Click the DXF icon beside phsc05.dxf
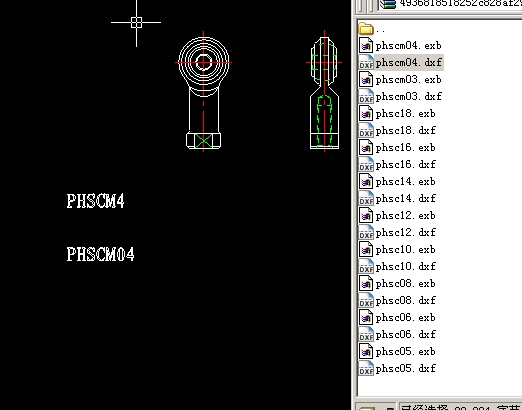 pyautogui.click(x=366, y=368)
